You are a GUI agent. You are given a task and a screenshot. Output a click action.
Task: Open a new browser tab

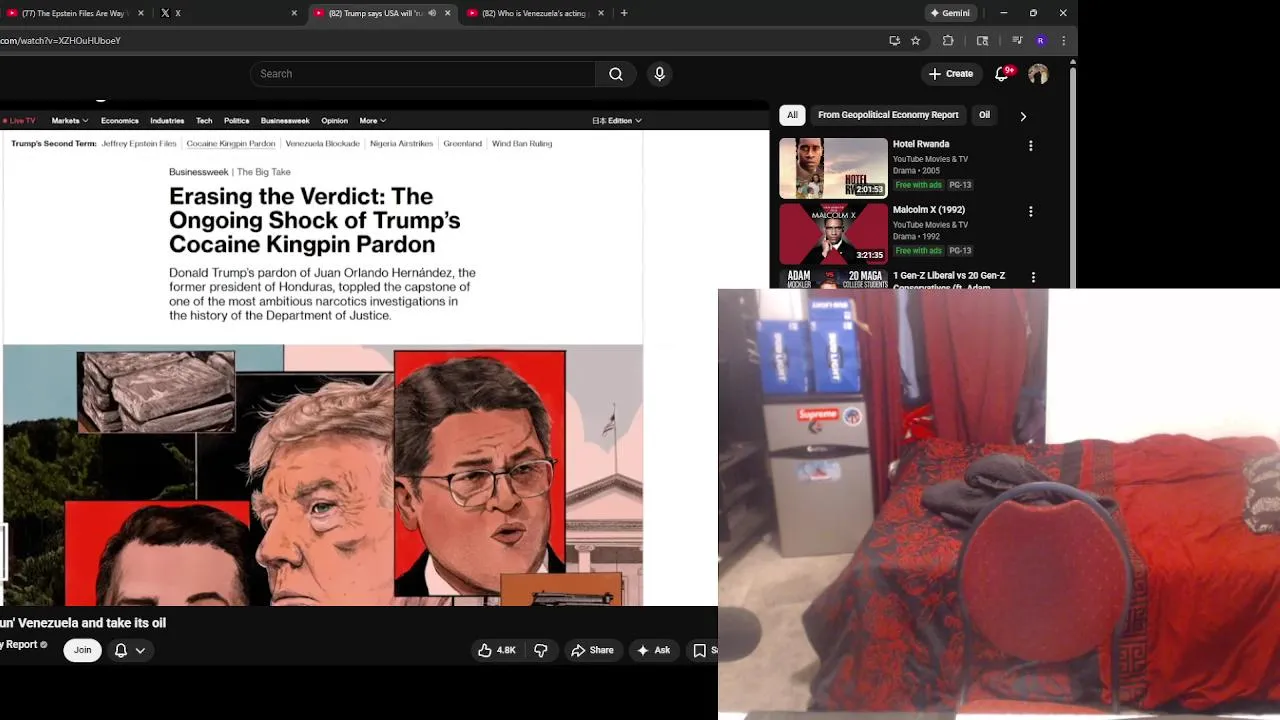point(624,13)
